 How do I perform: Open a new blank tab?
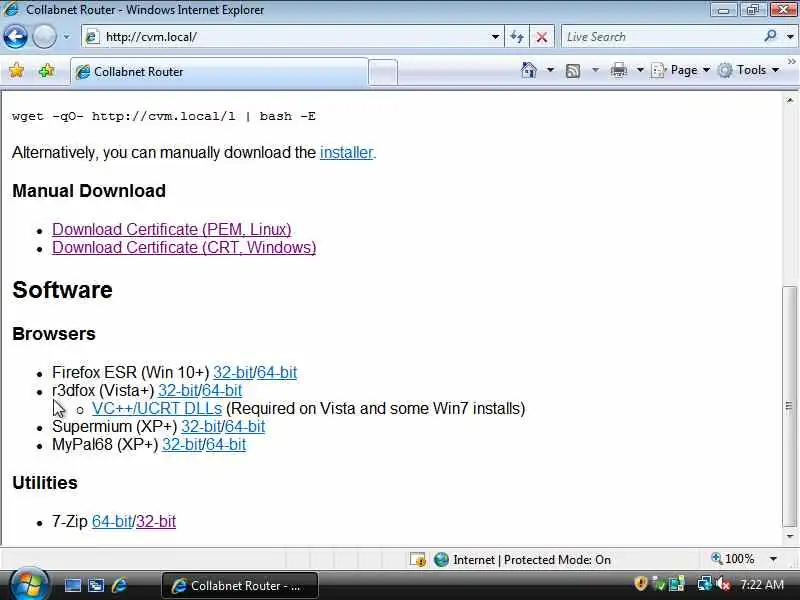(x=383, y=72)
